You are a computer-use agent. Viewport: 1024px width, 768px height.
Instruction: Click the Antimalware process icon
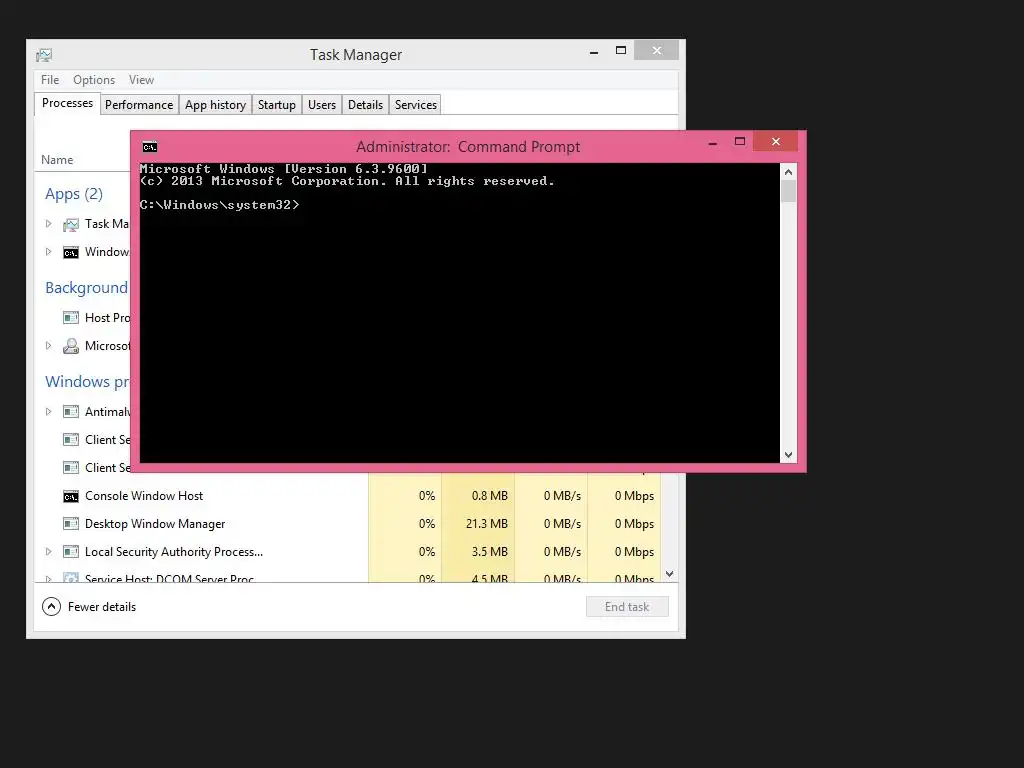tap(71, 411)
